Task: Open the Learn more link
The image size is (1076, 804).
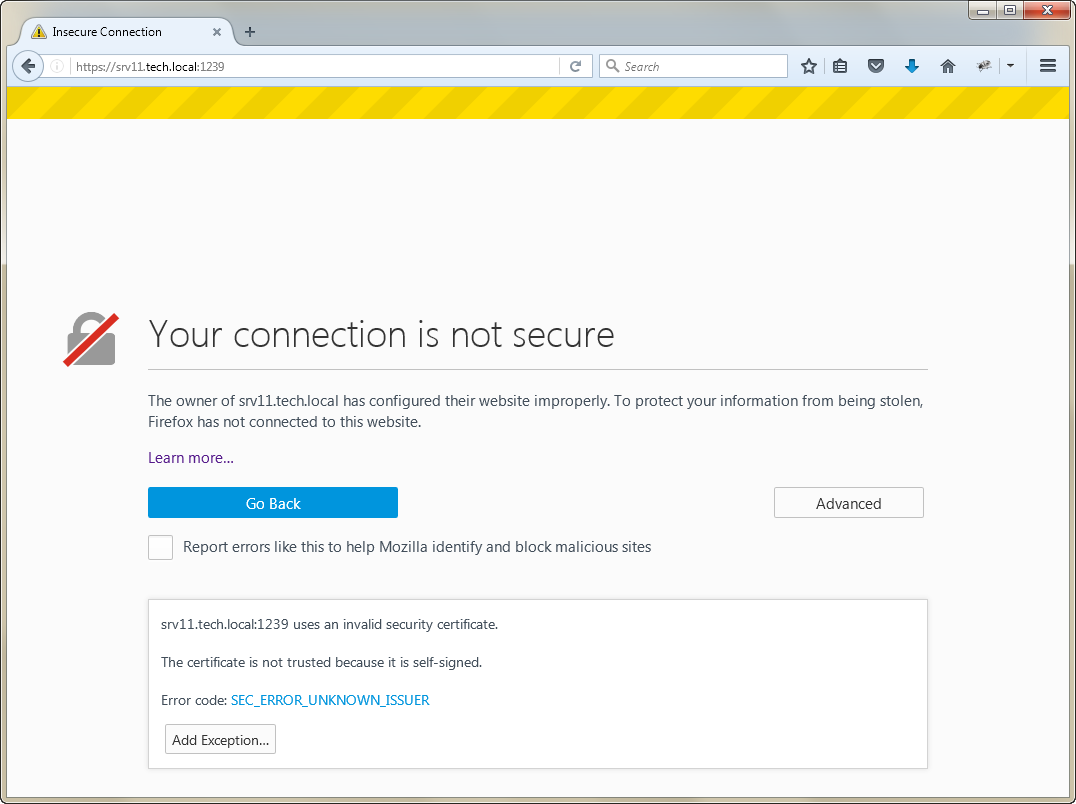Action: pos(190,457)
